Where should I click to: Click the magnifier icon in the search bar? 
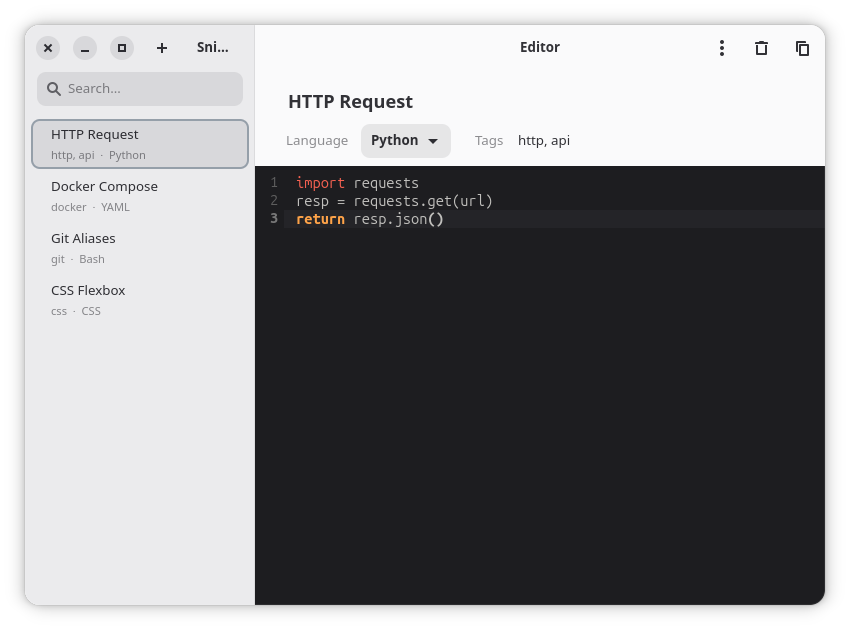point(54,88)
